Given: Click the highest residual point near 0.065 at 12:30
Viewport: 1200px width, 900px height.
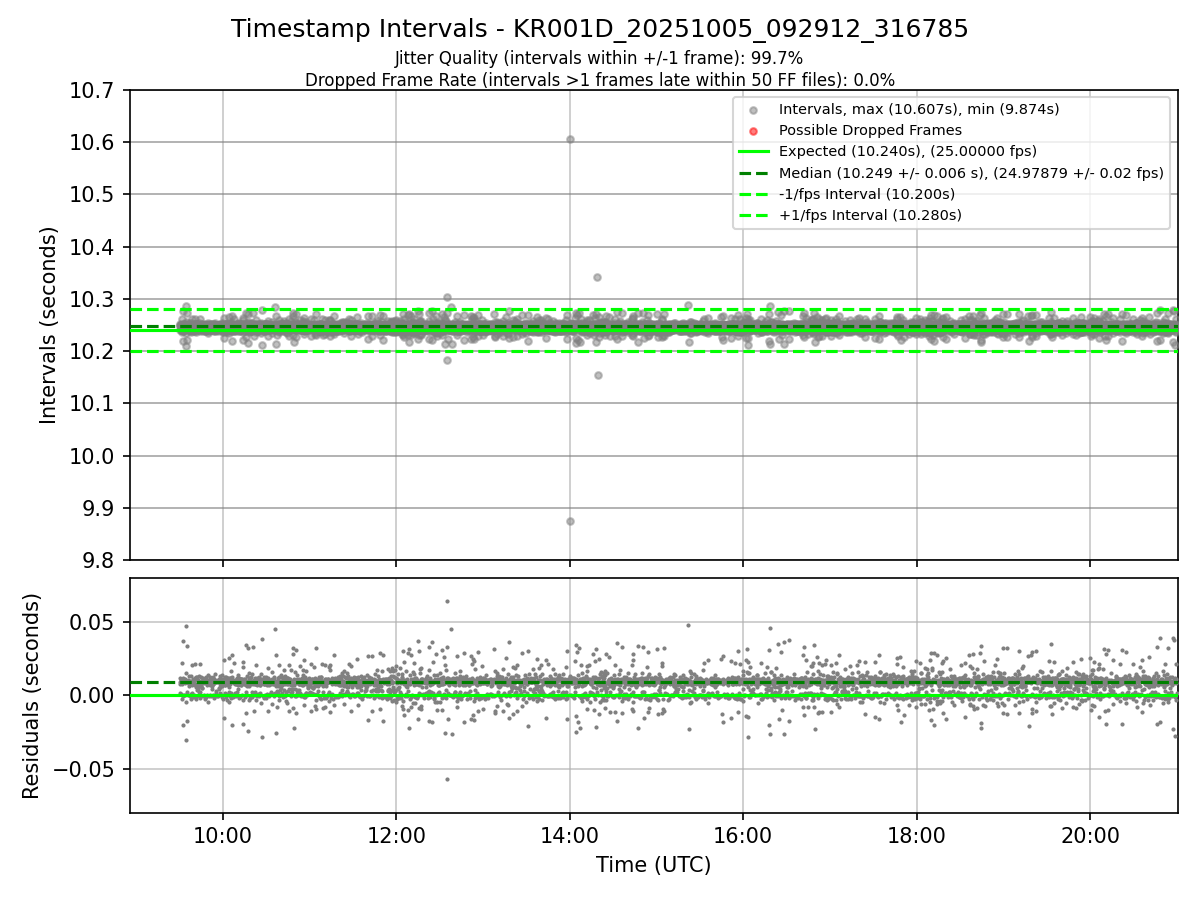Looking at the screenshot, I should pyautogui.click(x=447, y=601).
